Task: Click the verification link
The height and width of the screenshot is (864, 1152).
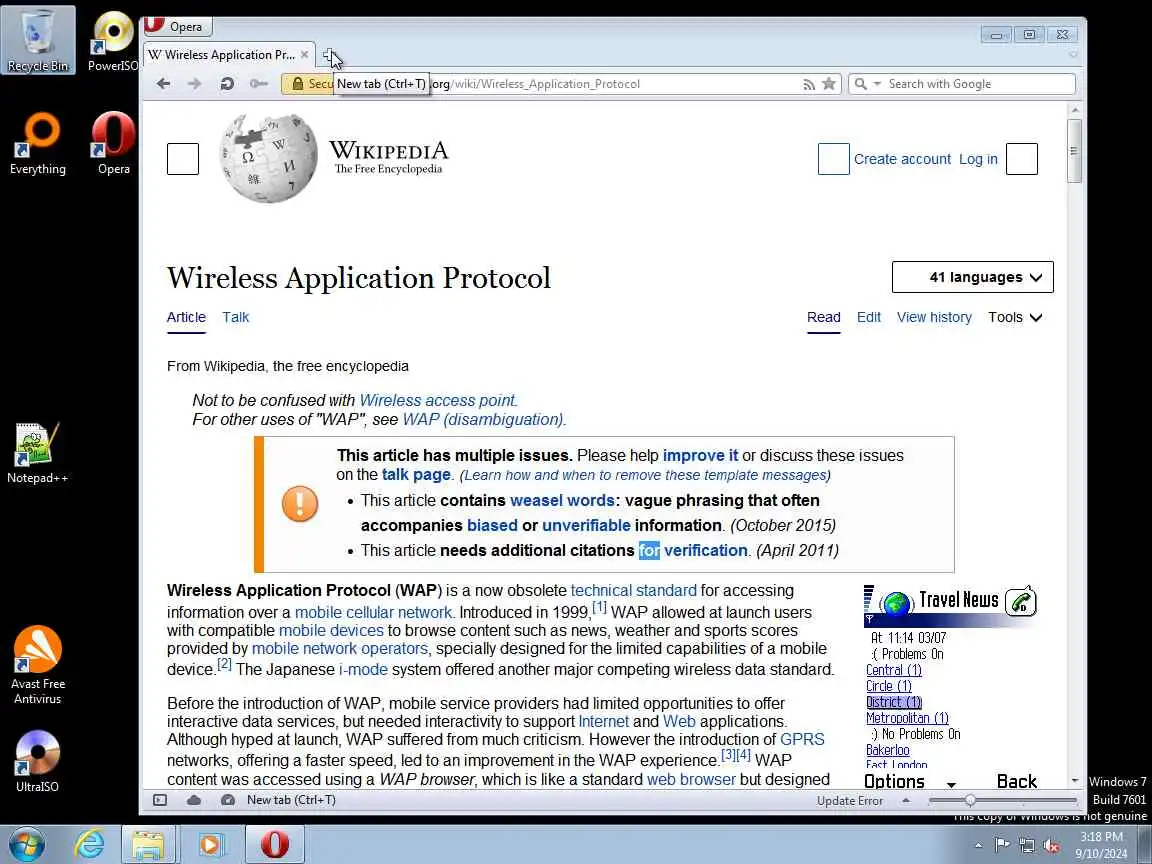Action: click(705, 550)
